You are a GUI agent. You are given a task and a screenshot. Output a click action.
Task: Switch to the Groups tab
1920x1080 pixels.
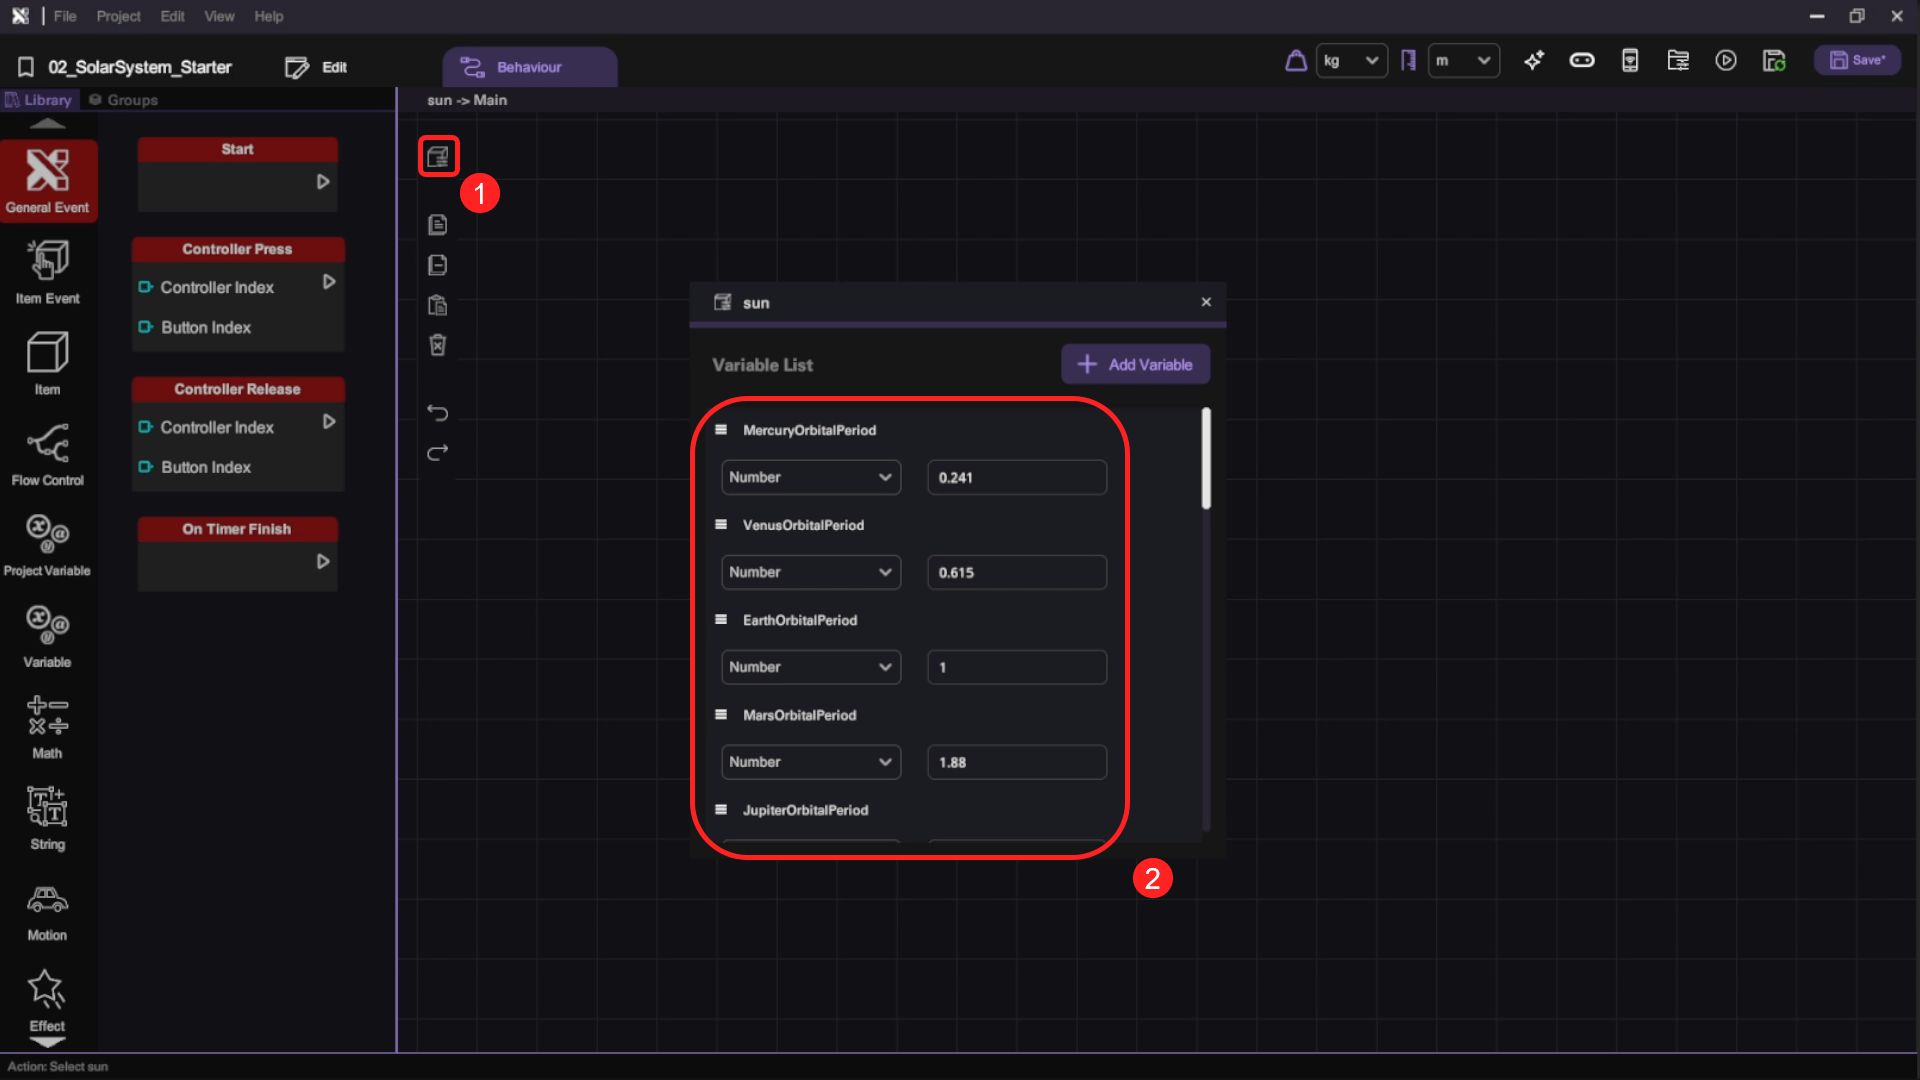[x=123, y=100]
